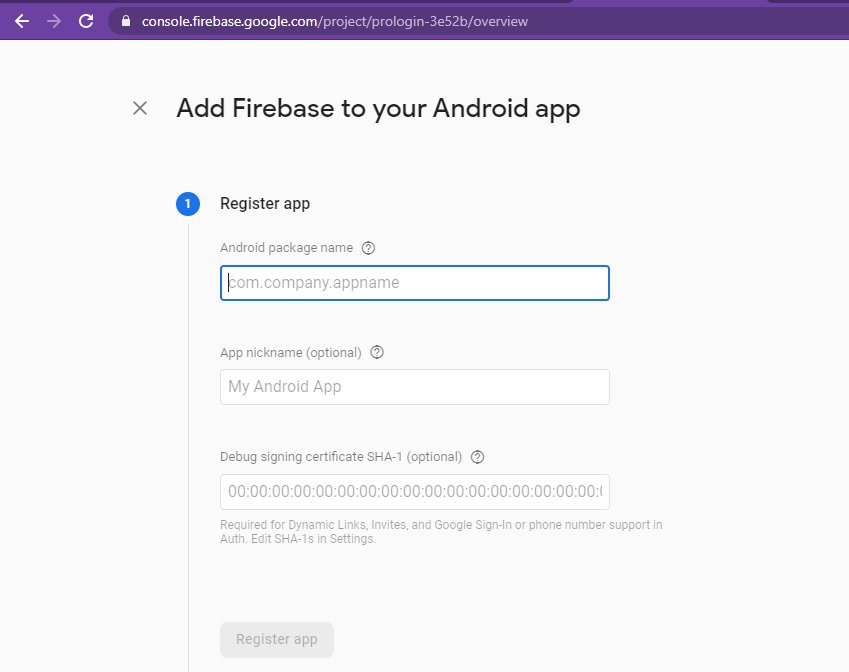The height and width of the screenshot is (672, 849).
Task: Close the Add Firebase setup dialog
Action: pyautogui.click(x=140, y=108)
